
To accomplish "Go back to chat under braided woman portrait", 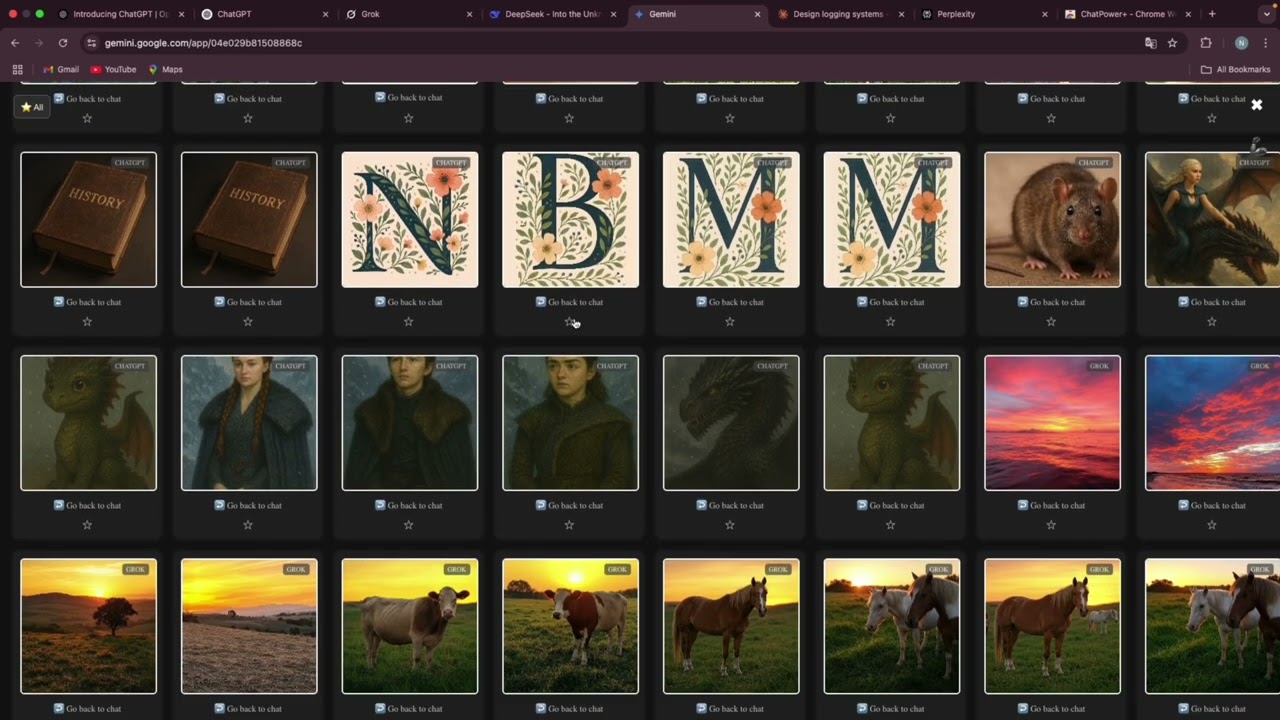I will pos(248,505).
